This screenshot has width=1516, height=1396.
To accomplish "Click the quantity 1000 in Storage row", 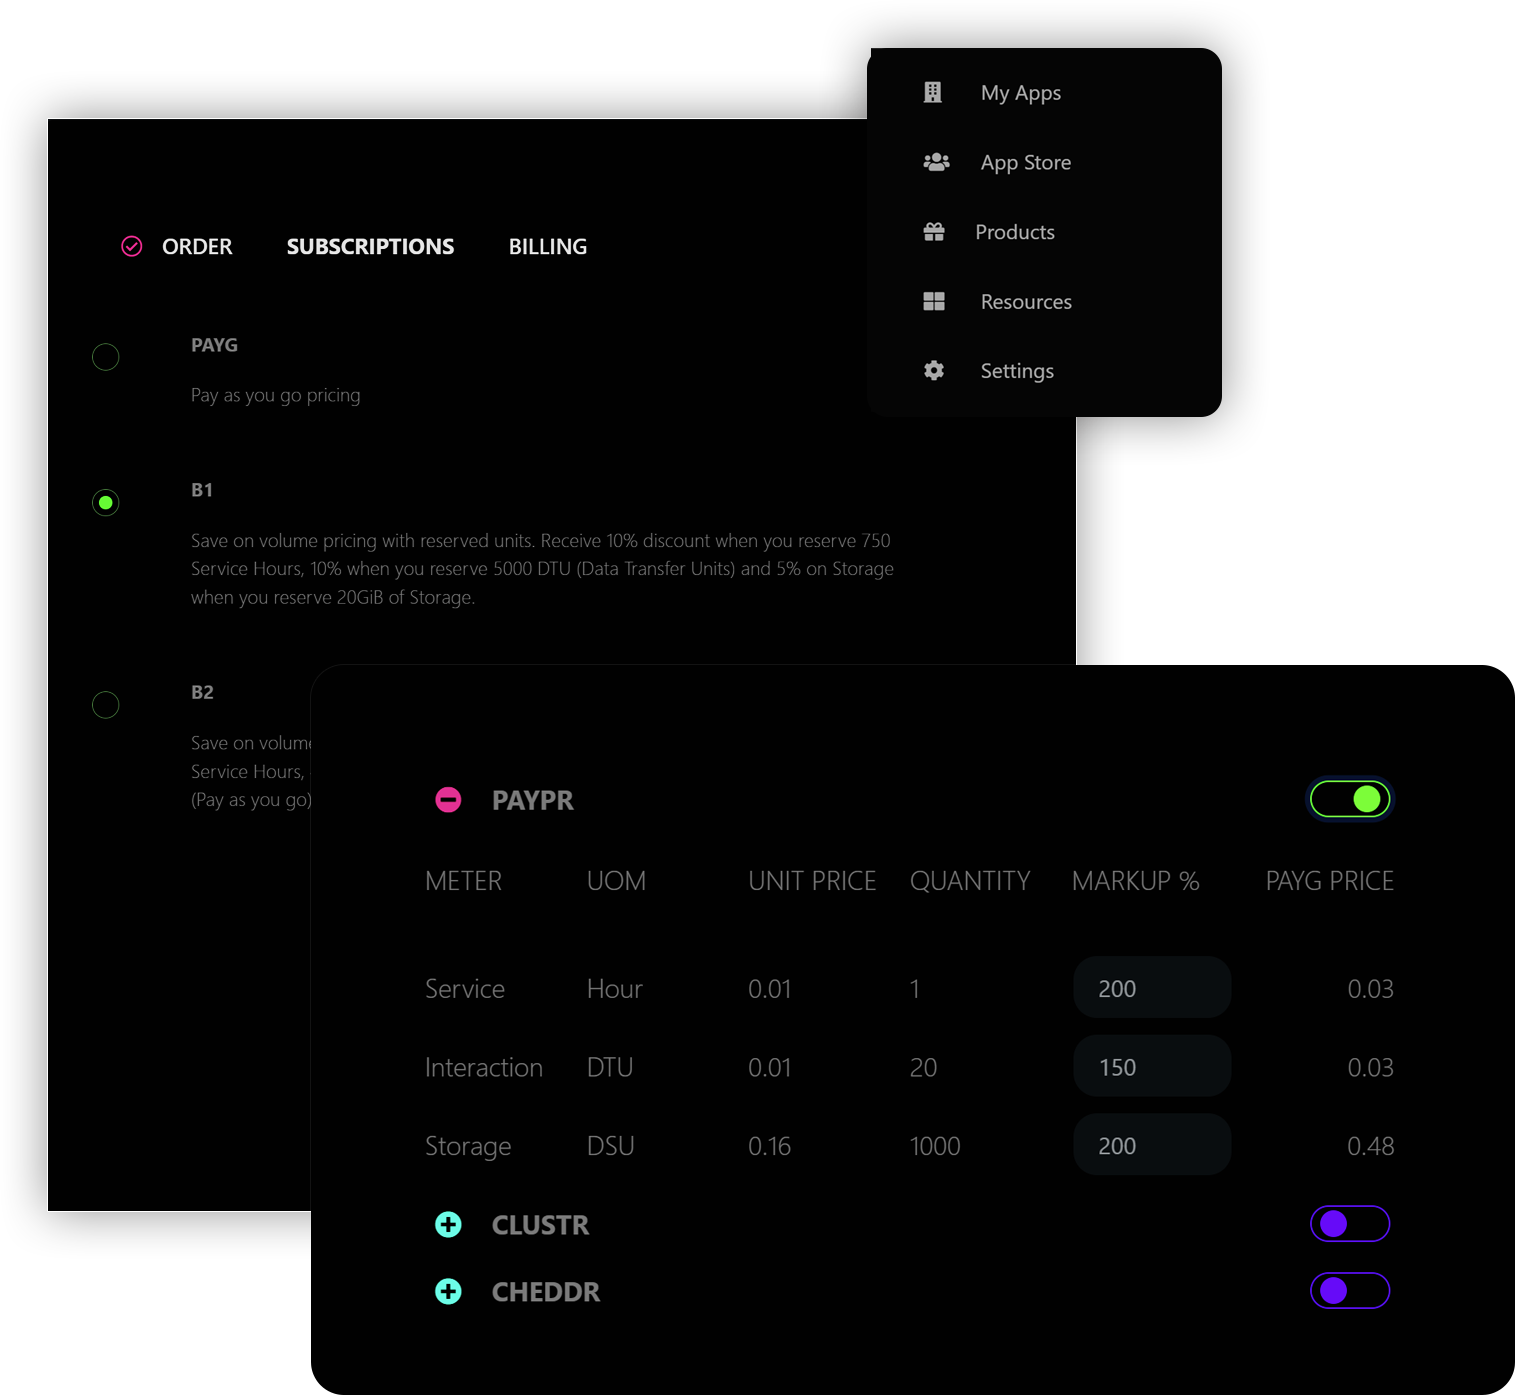I will pyautogui.click(x=935, y=1146).
